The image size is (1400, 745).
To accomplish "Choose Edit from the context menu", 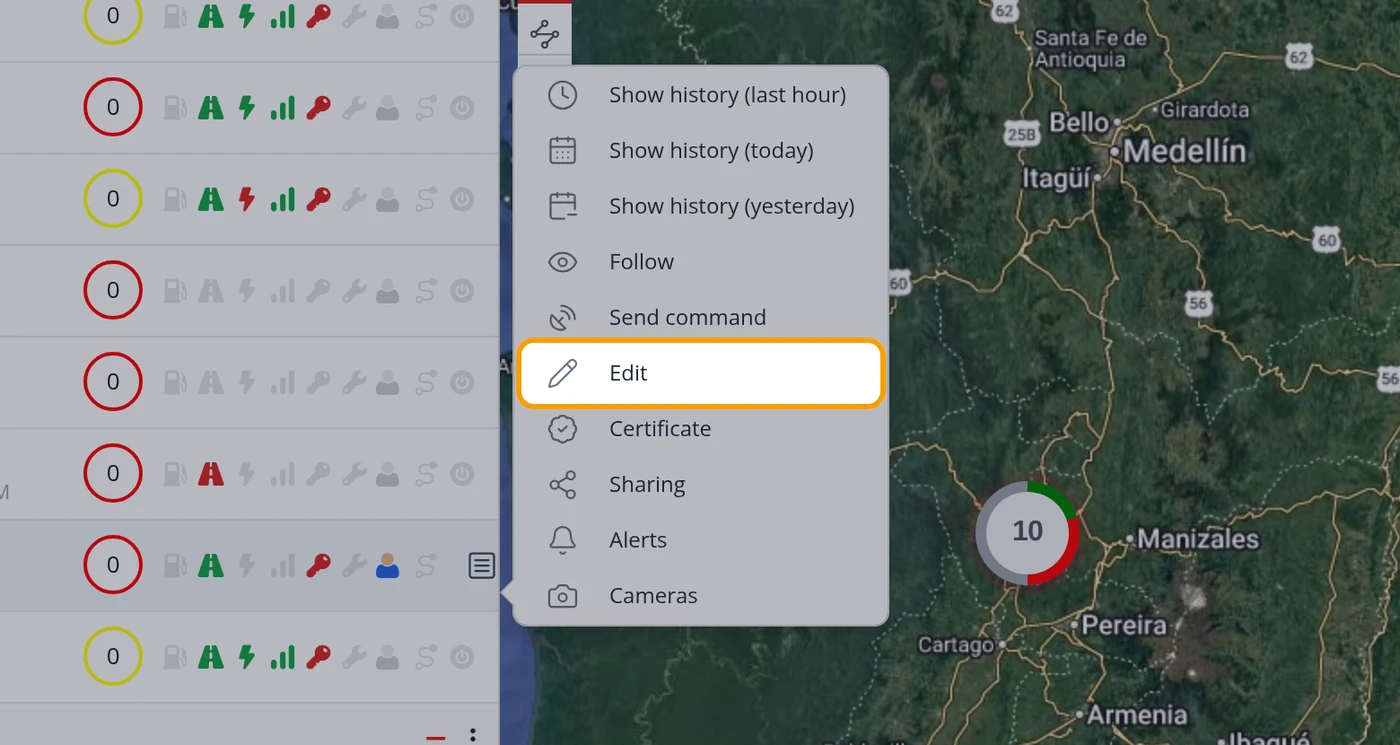I will pos(700,373).
